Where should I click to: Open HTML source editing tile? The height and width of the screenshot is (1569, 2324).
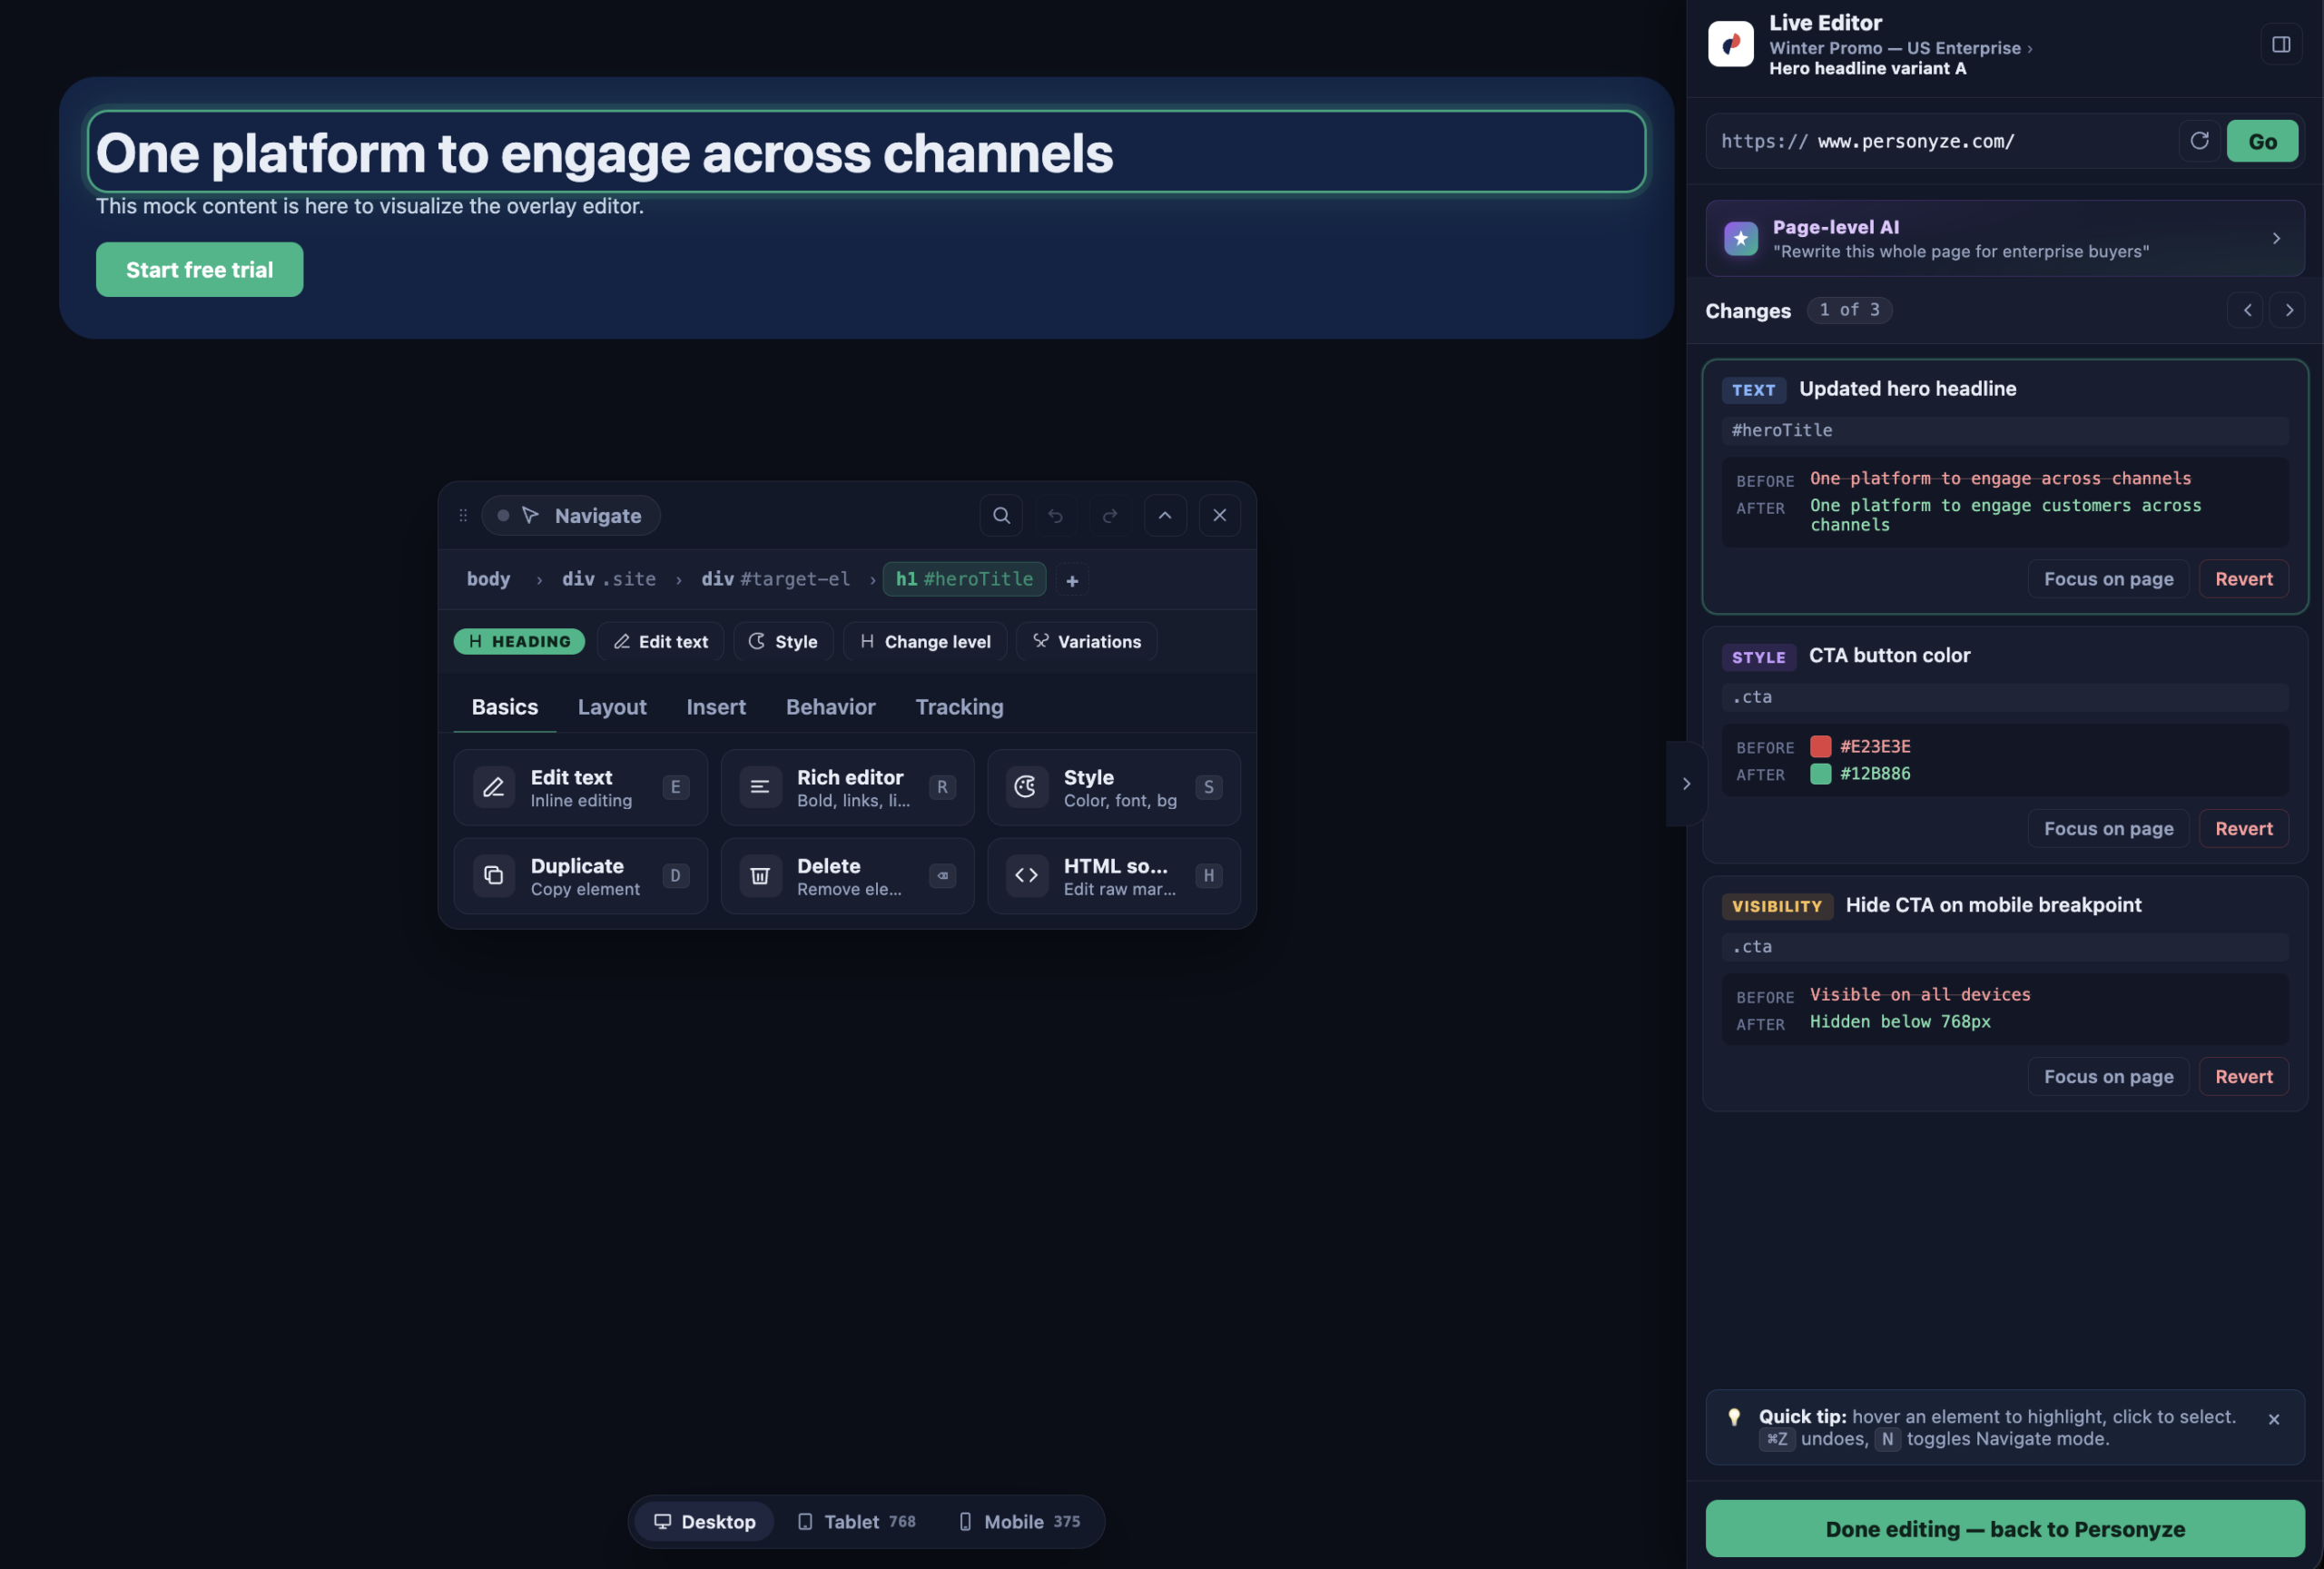1114,876
